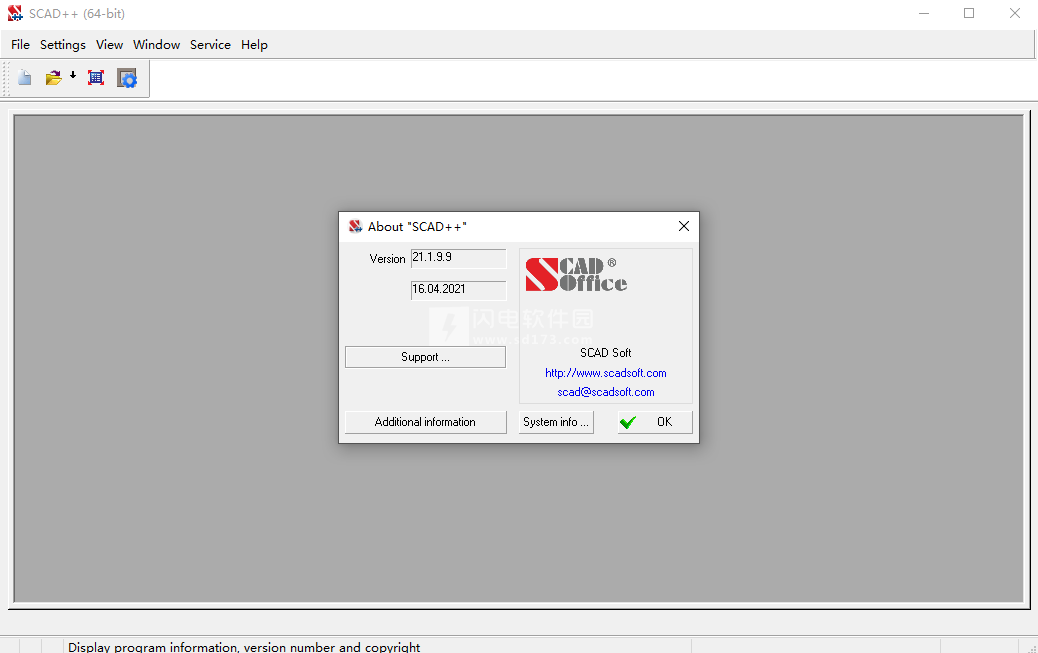
Task: Create a new project with the toolbar icon
Action: coord(24,78)
